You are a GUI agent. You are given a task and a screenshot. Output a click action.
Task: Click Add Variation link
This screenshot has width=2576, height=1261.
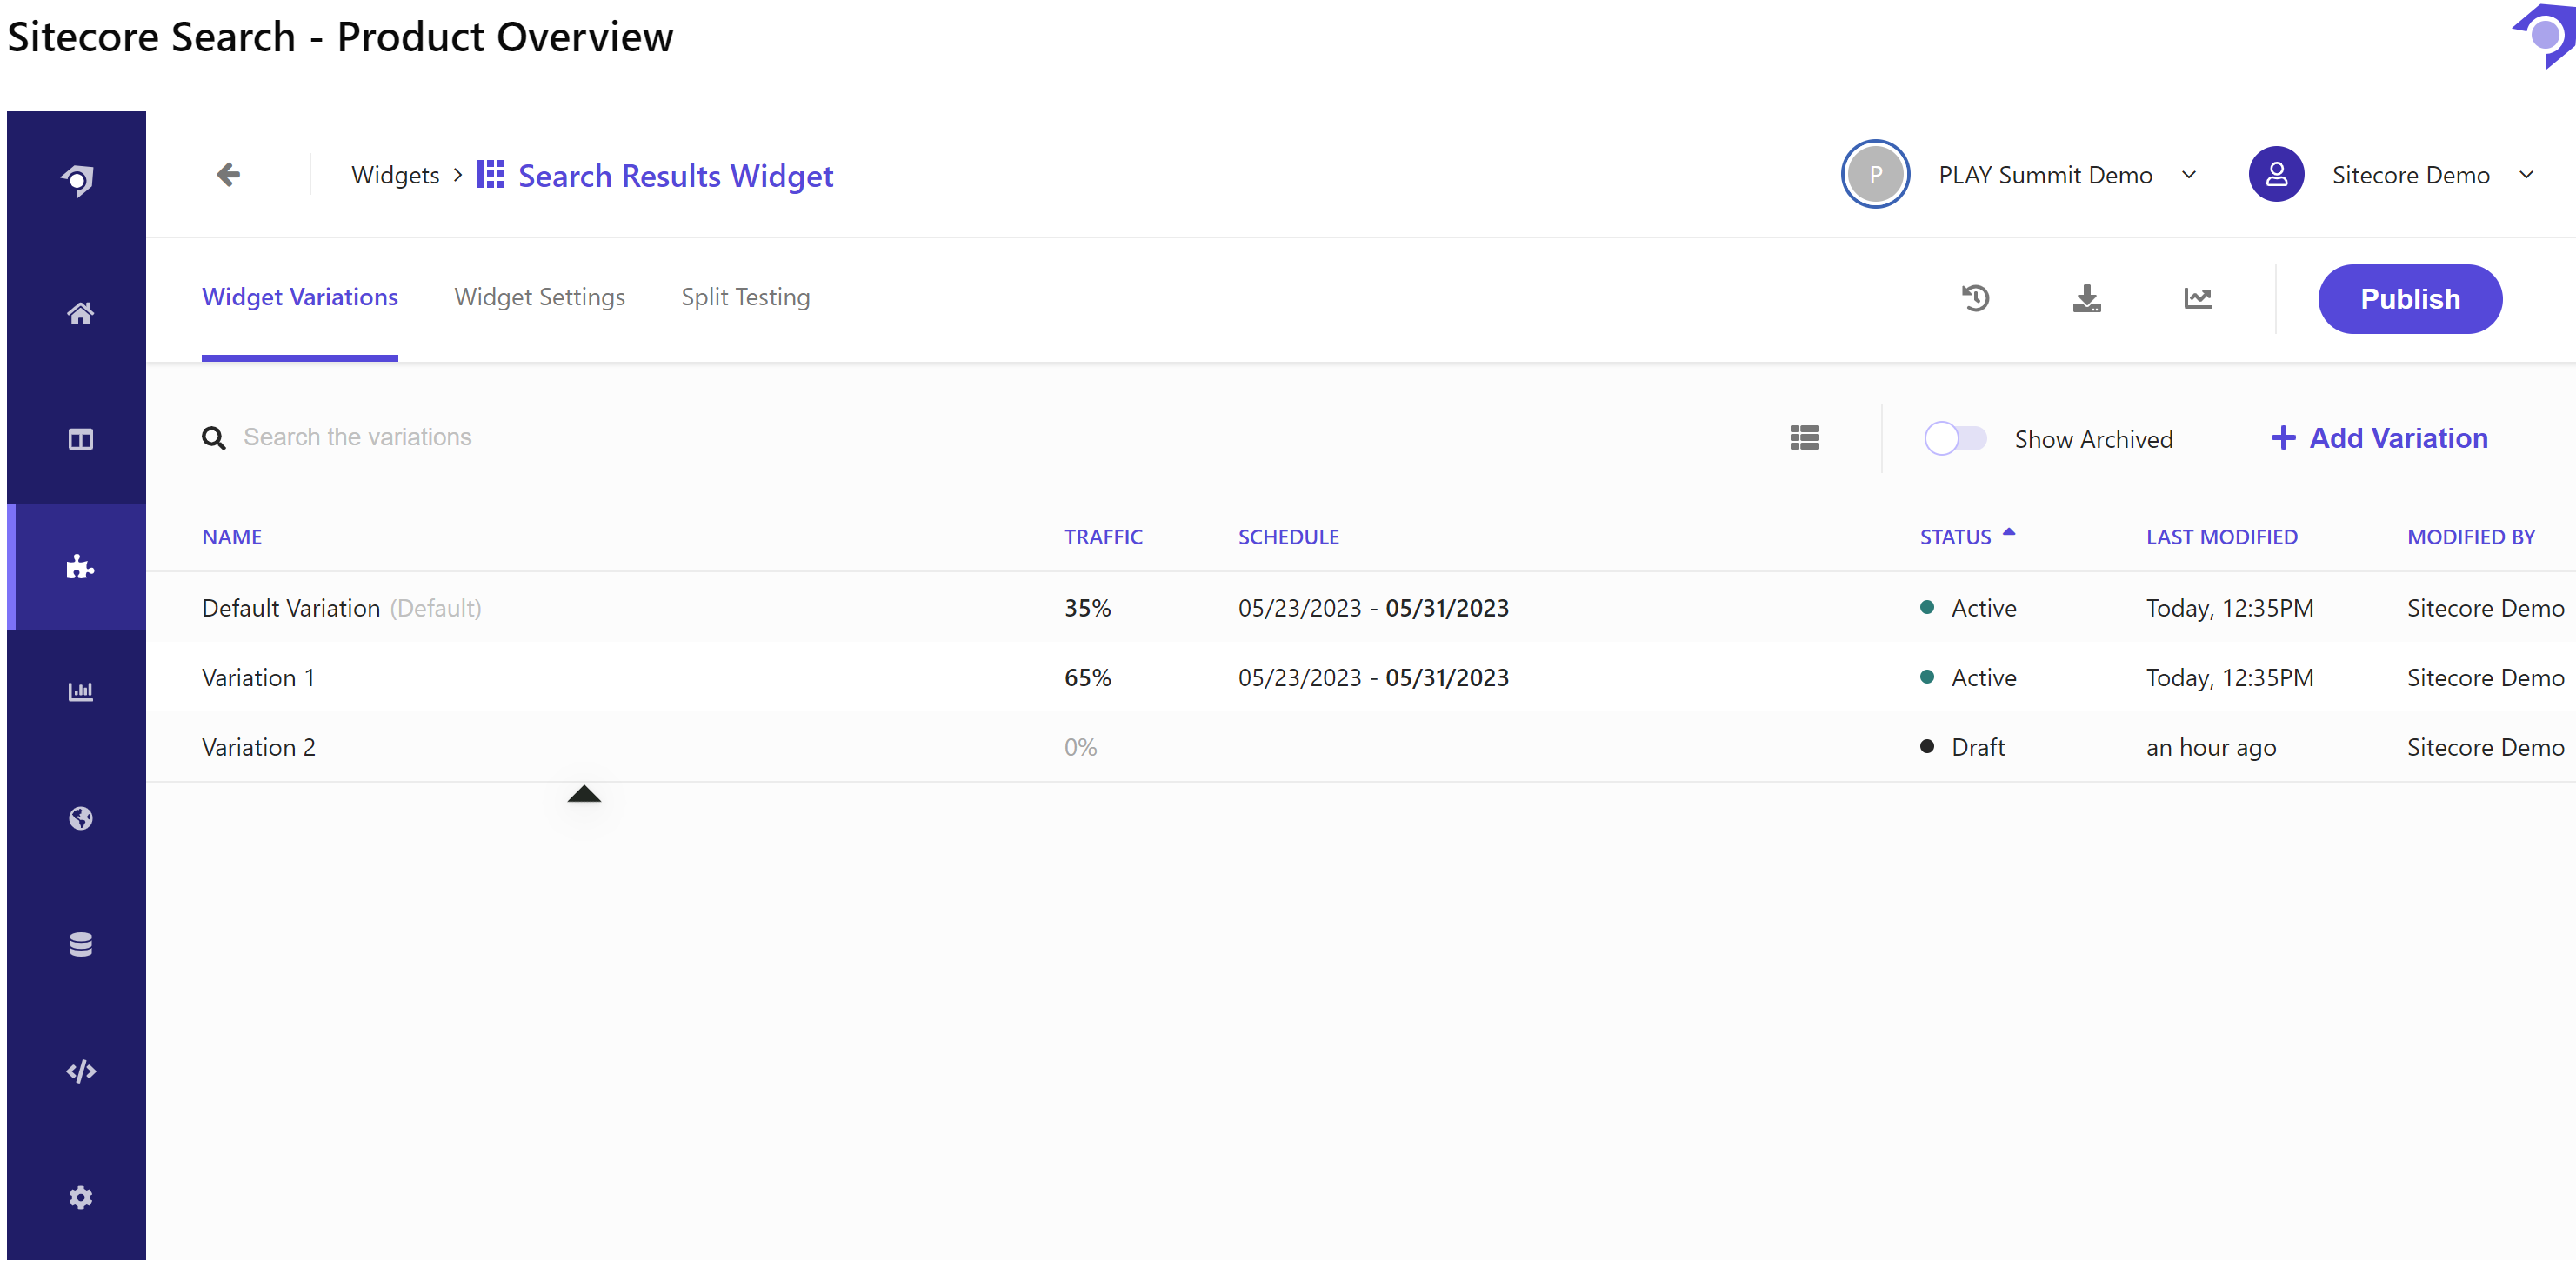click(2379, 438)
